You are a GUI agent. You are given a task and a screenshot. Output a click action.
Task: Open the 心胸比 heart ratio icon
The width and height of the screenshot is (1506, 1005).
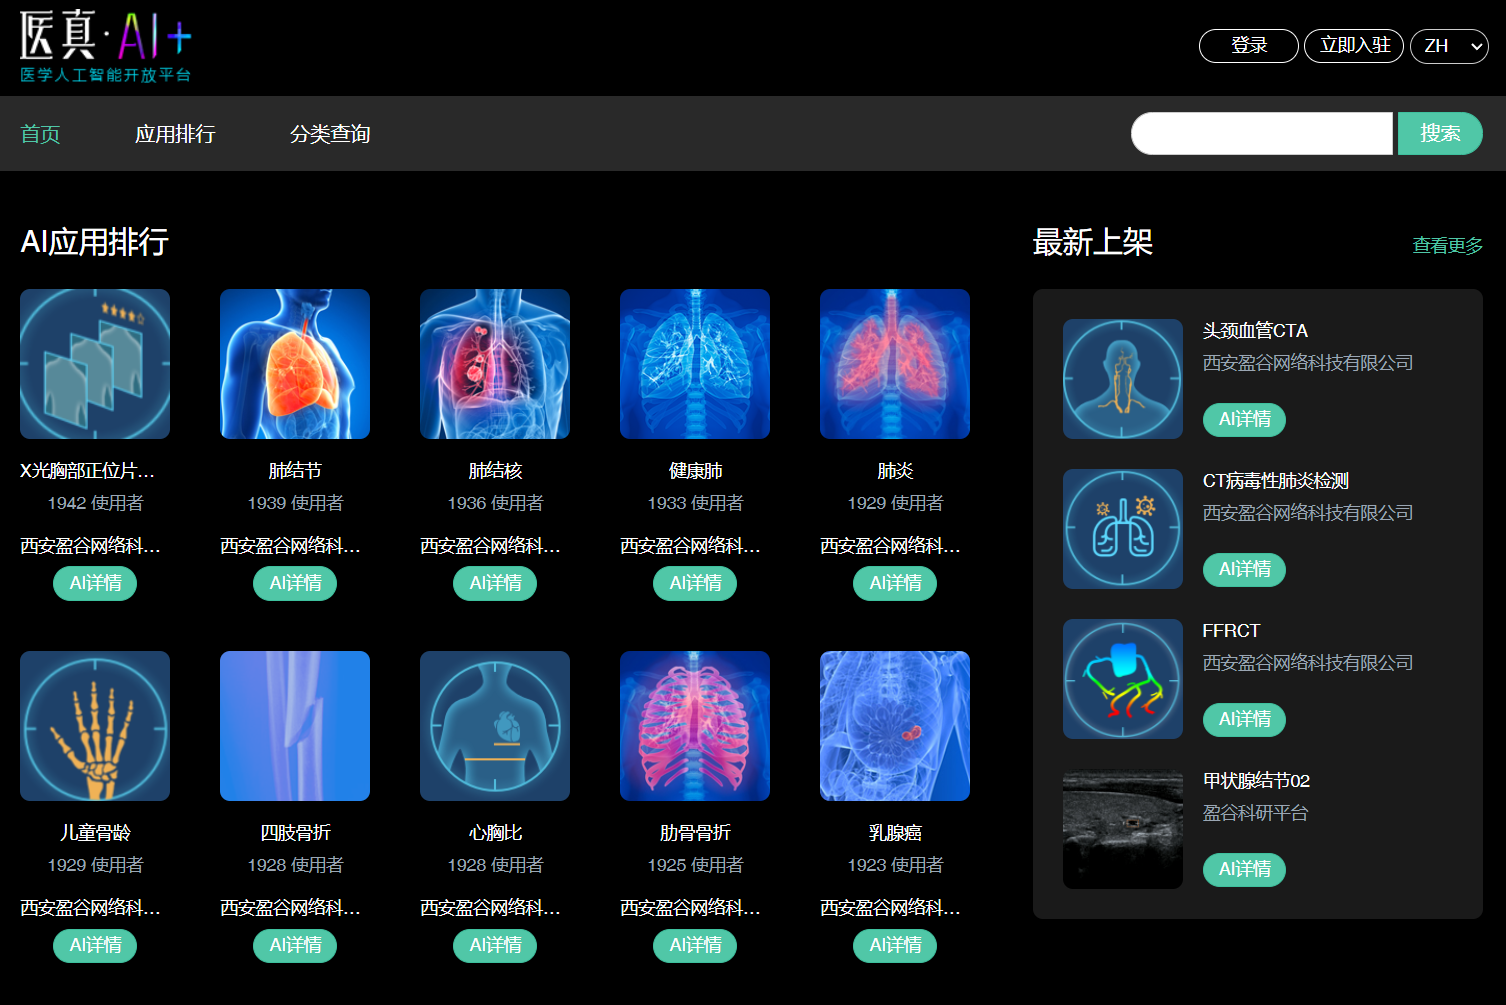[495, 726]
